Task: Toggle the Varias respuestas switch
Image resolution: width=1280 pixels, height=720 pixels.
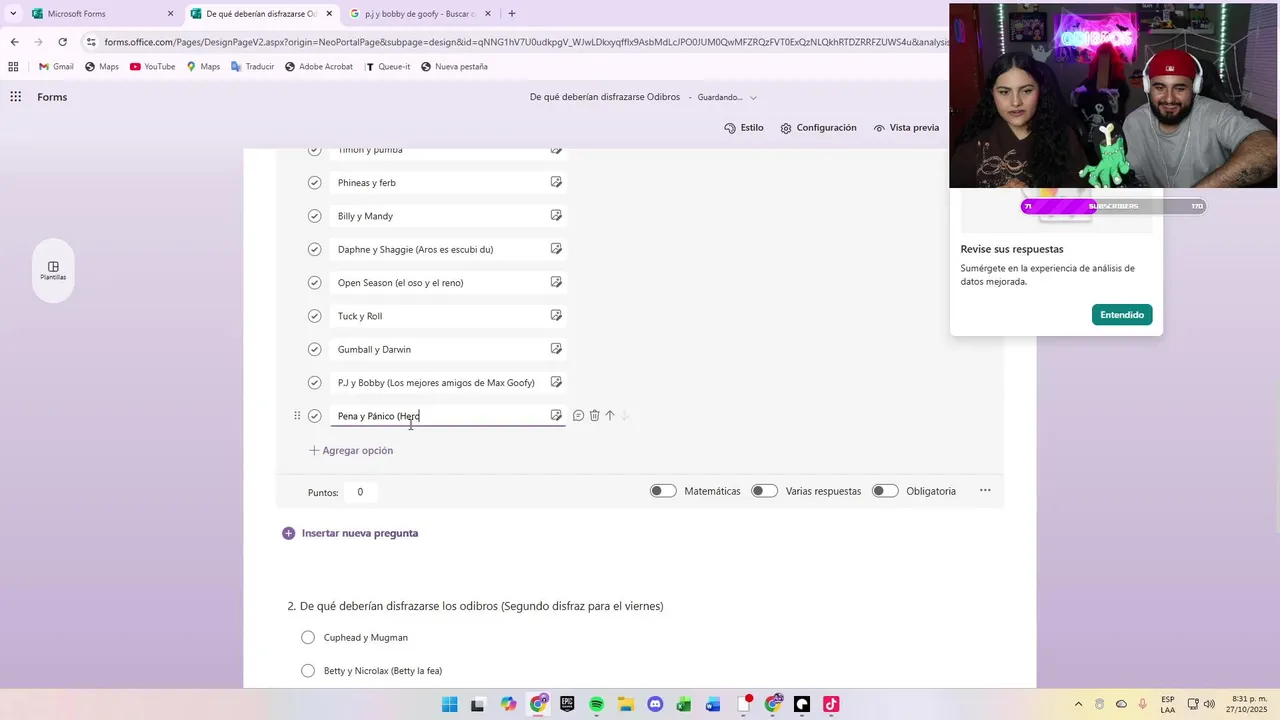Action: click(x=765, y=491)
